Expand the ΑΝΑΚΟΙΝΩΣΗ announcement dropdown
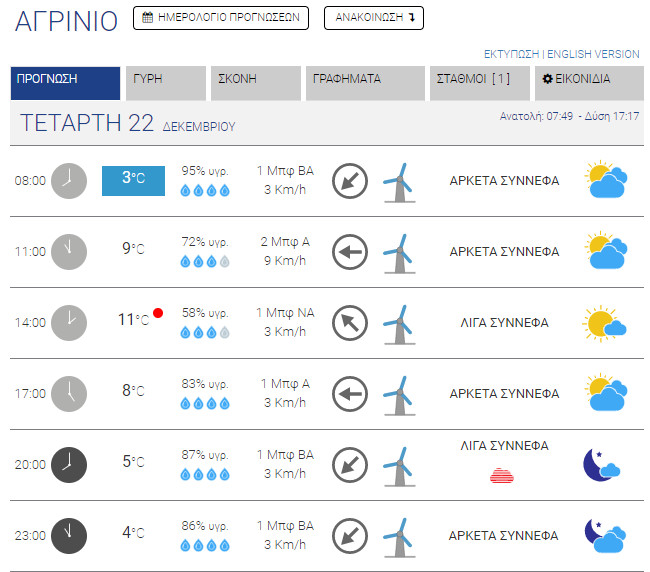Viewport: 650px width, 572px height. 374,18
